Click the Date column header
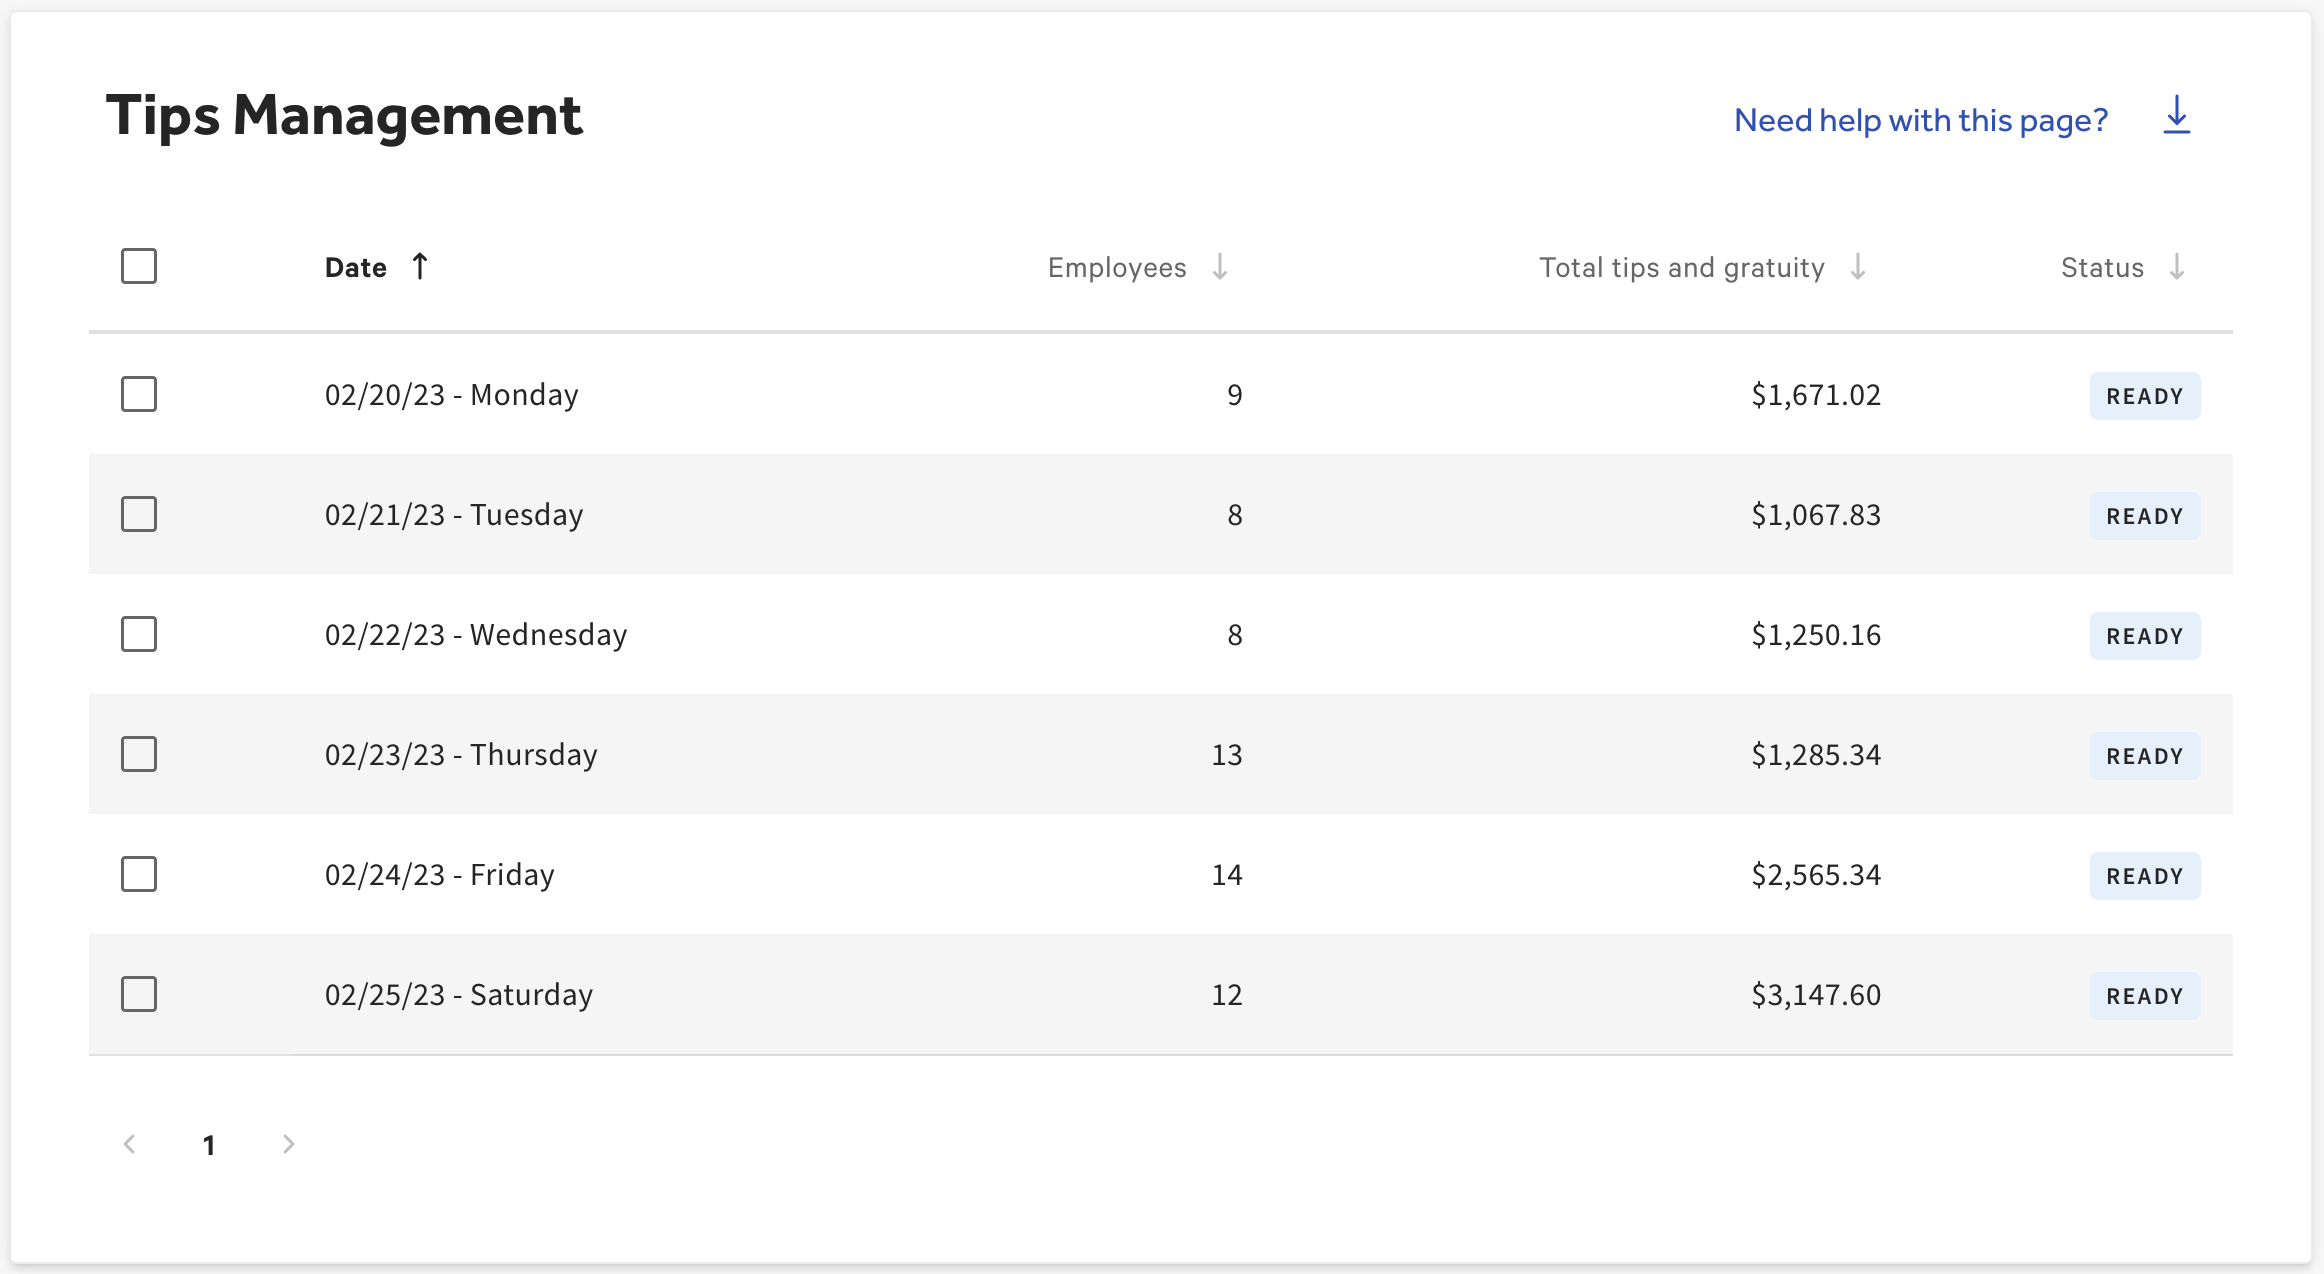This screenshot has height=1274, width=2324. click(355, 266)
